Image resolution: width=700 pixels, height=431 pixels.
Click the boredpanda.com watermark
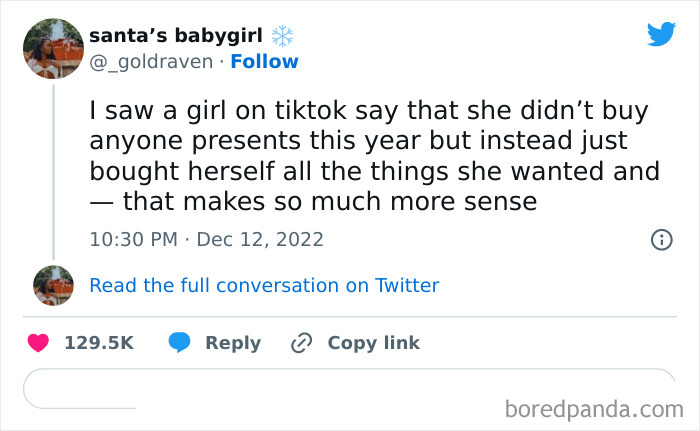pyautogui.click(x=594, y=408)
